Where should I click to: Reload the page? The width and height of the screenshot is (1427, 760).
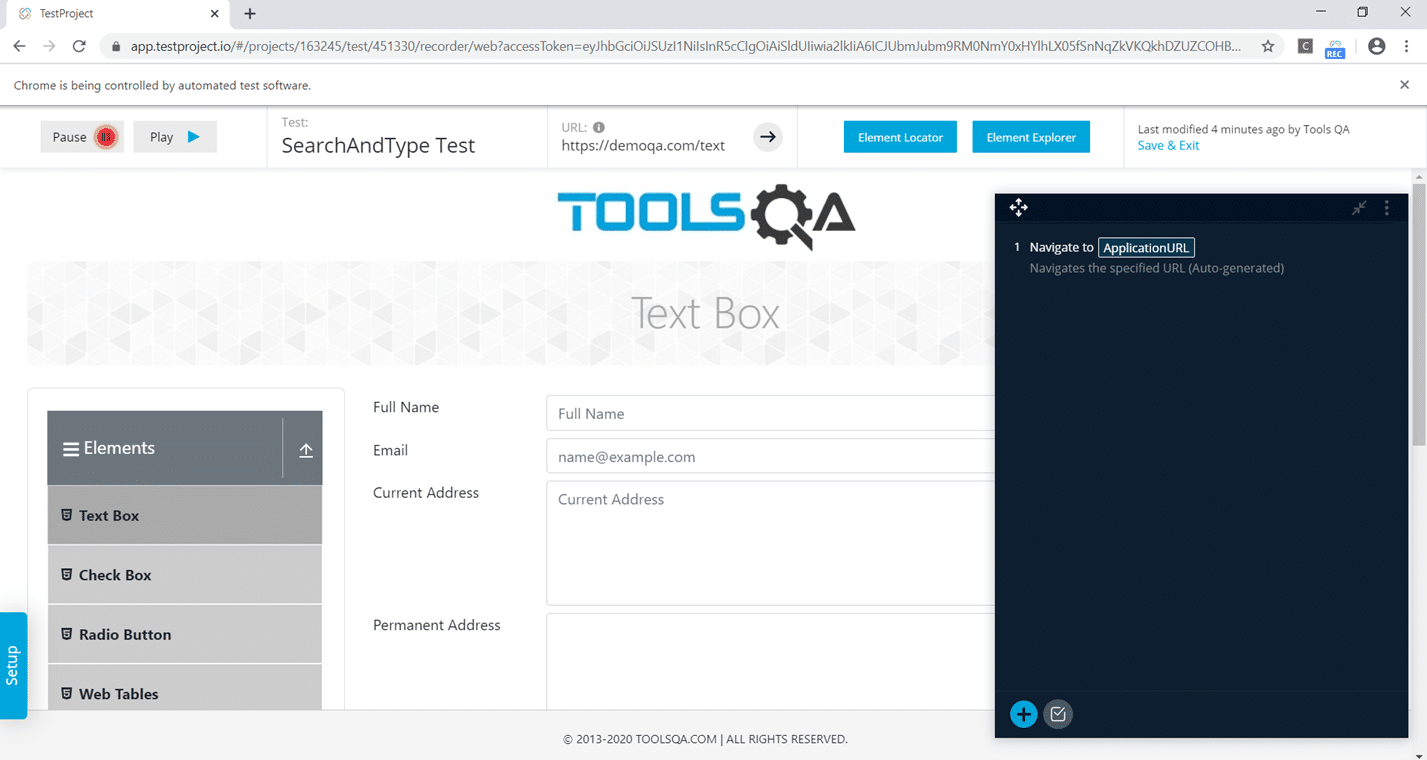[x=79, y=46]
